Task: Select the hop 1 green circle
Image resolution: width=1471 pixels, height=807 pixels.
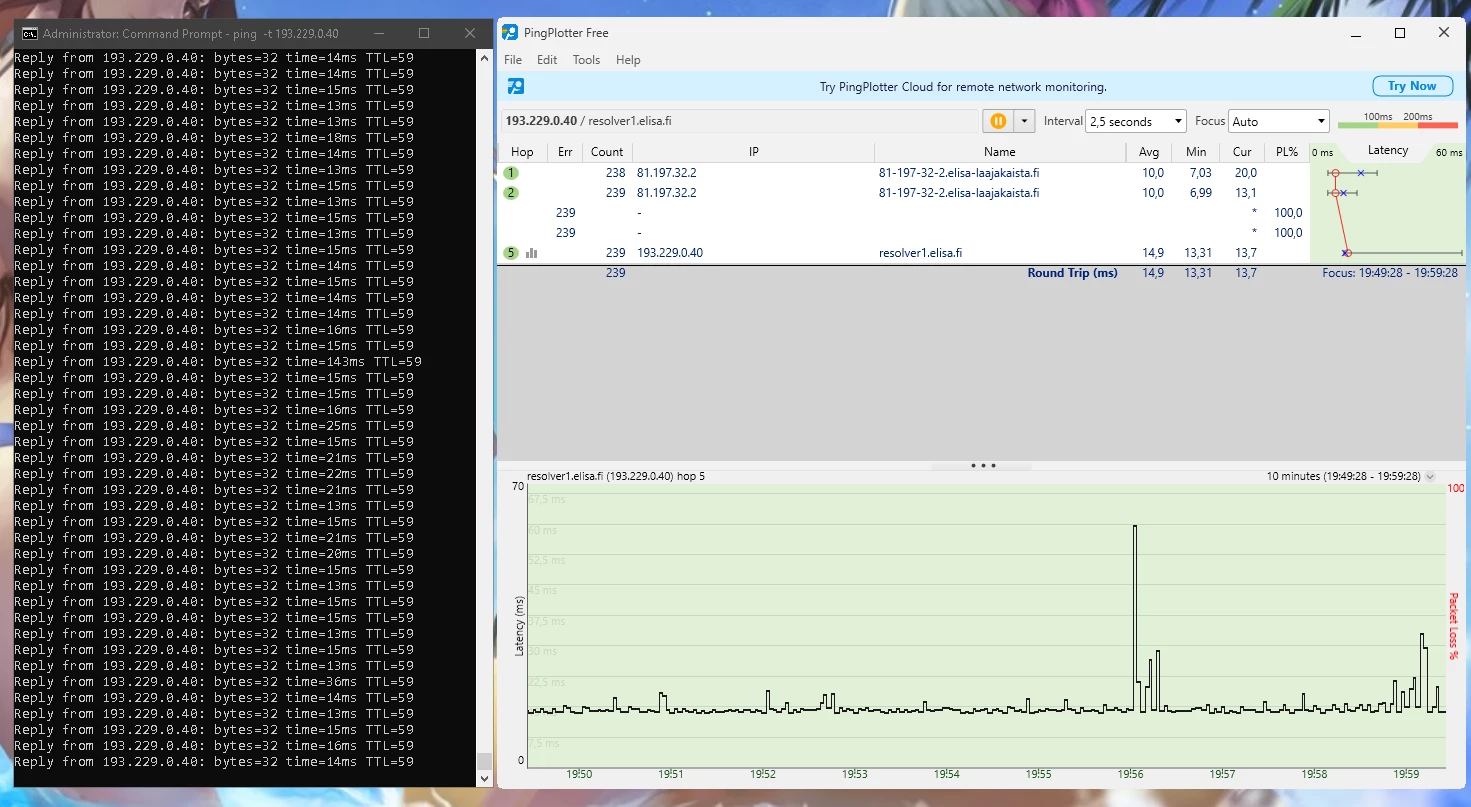Action: point(512,173)
